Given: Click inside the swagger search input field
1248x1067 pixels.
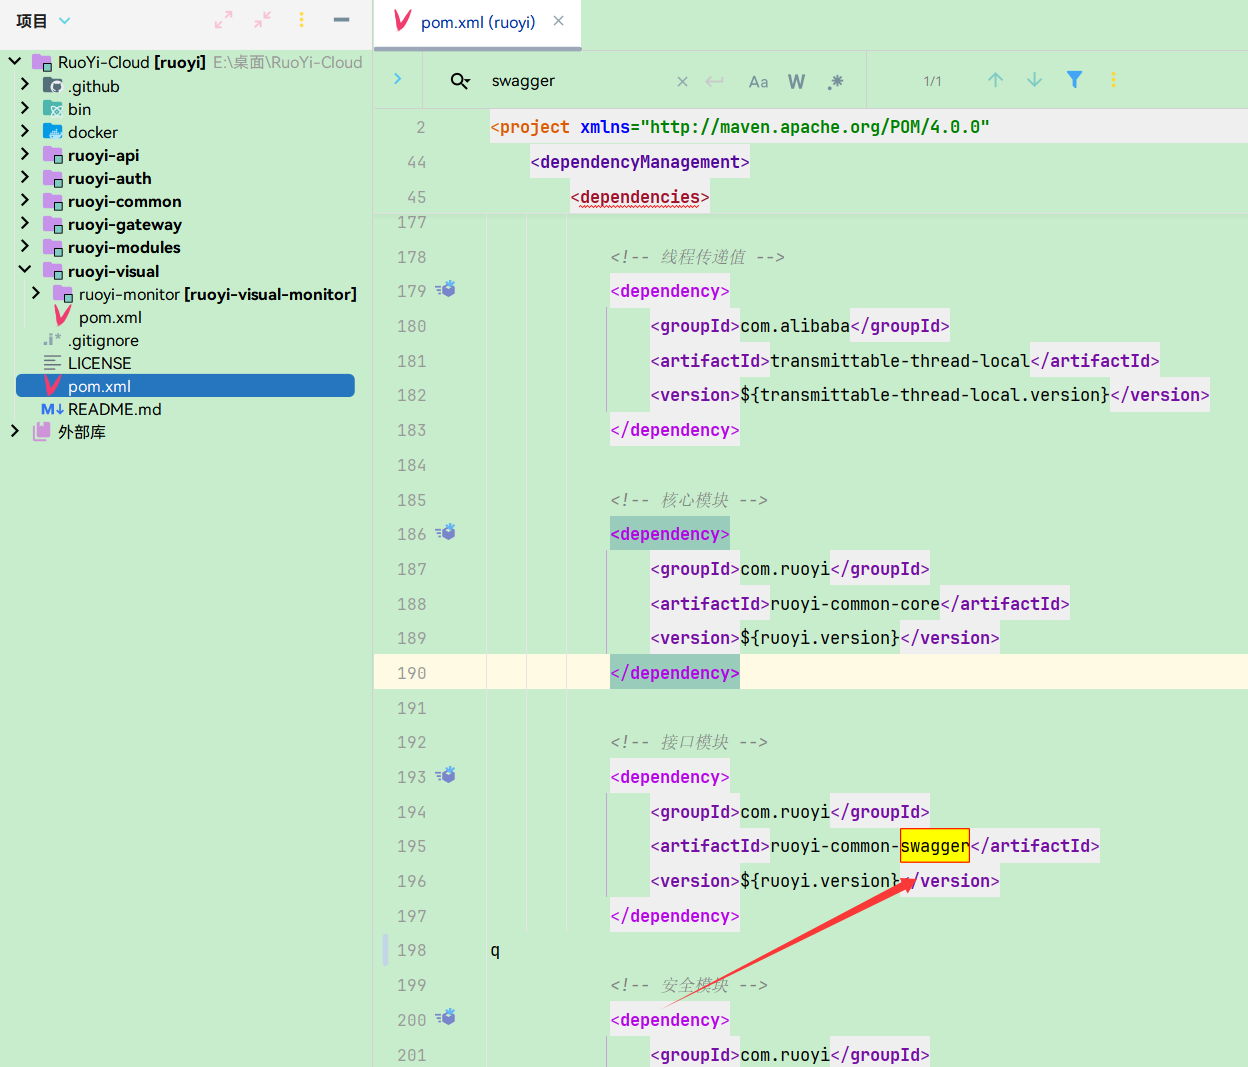Looking at the screenshot, I should (560, 81).
